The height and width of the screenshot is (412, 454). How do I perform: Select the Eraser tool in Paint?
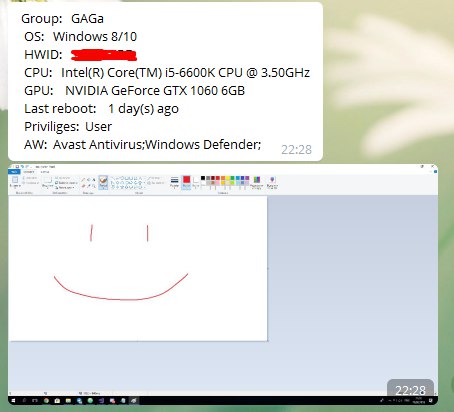click(83, 186)
